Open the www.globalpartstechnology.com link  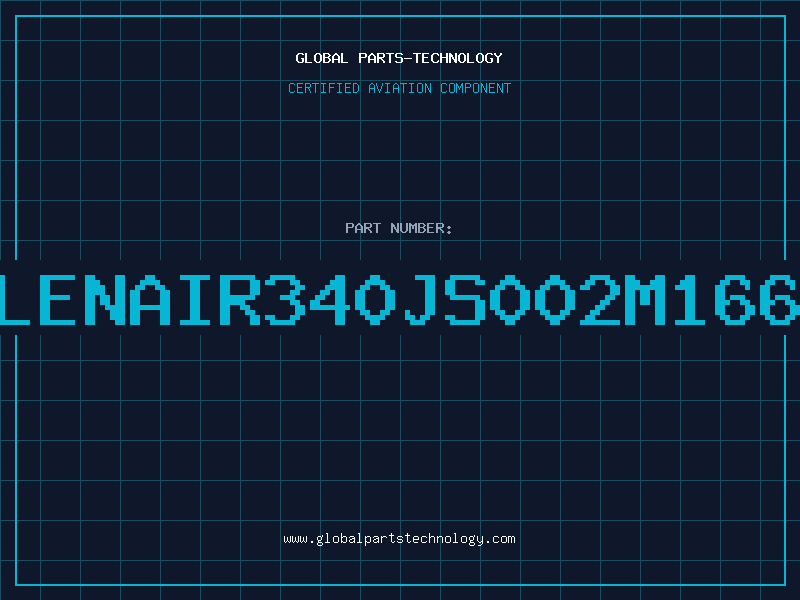point(399,539)
